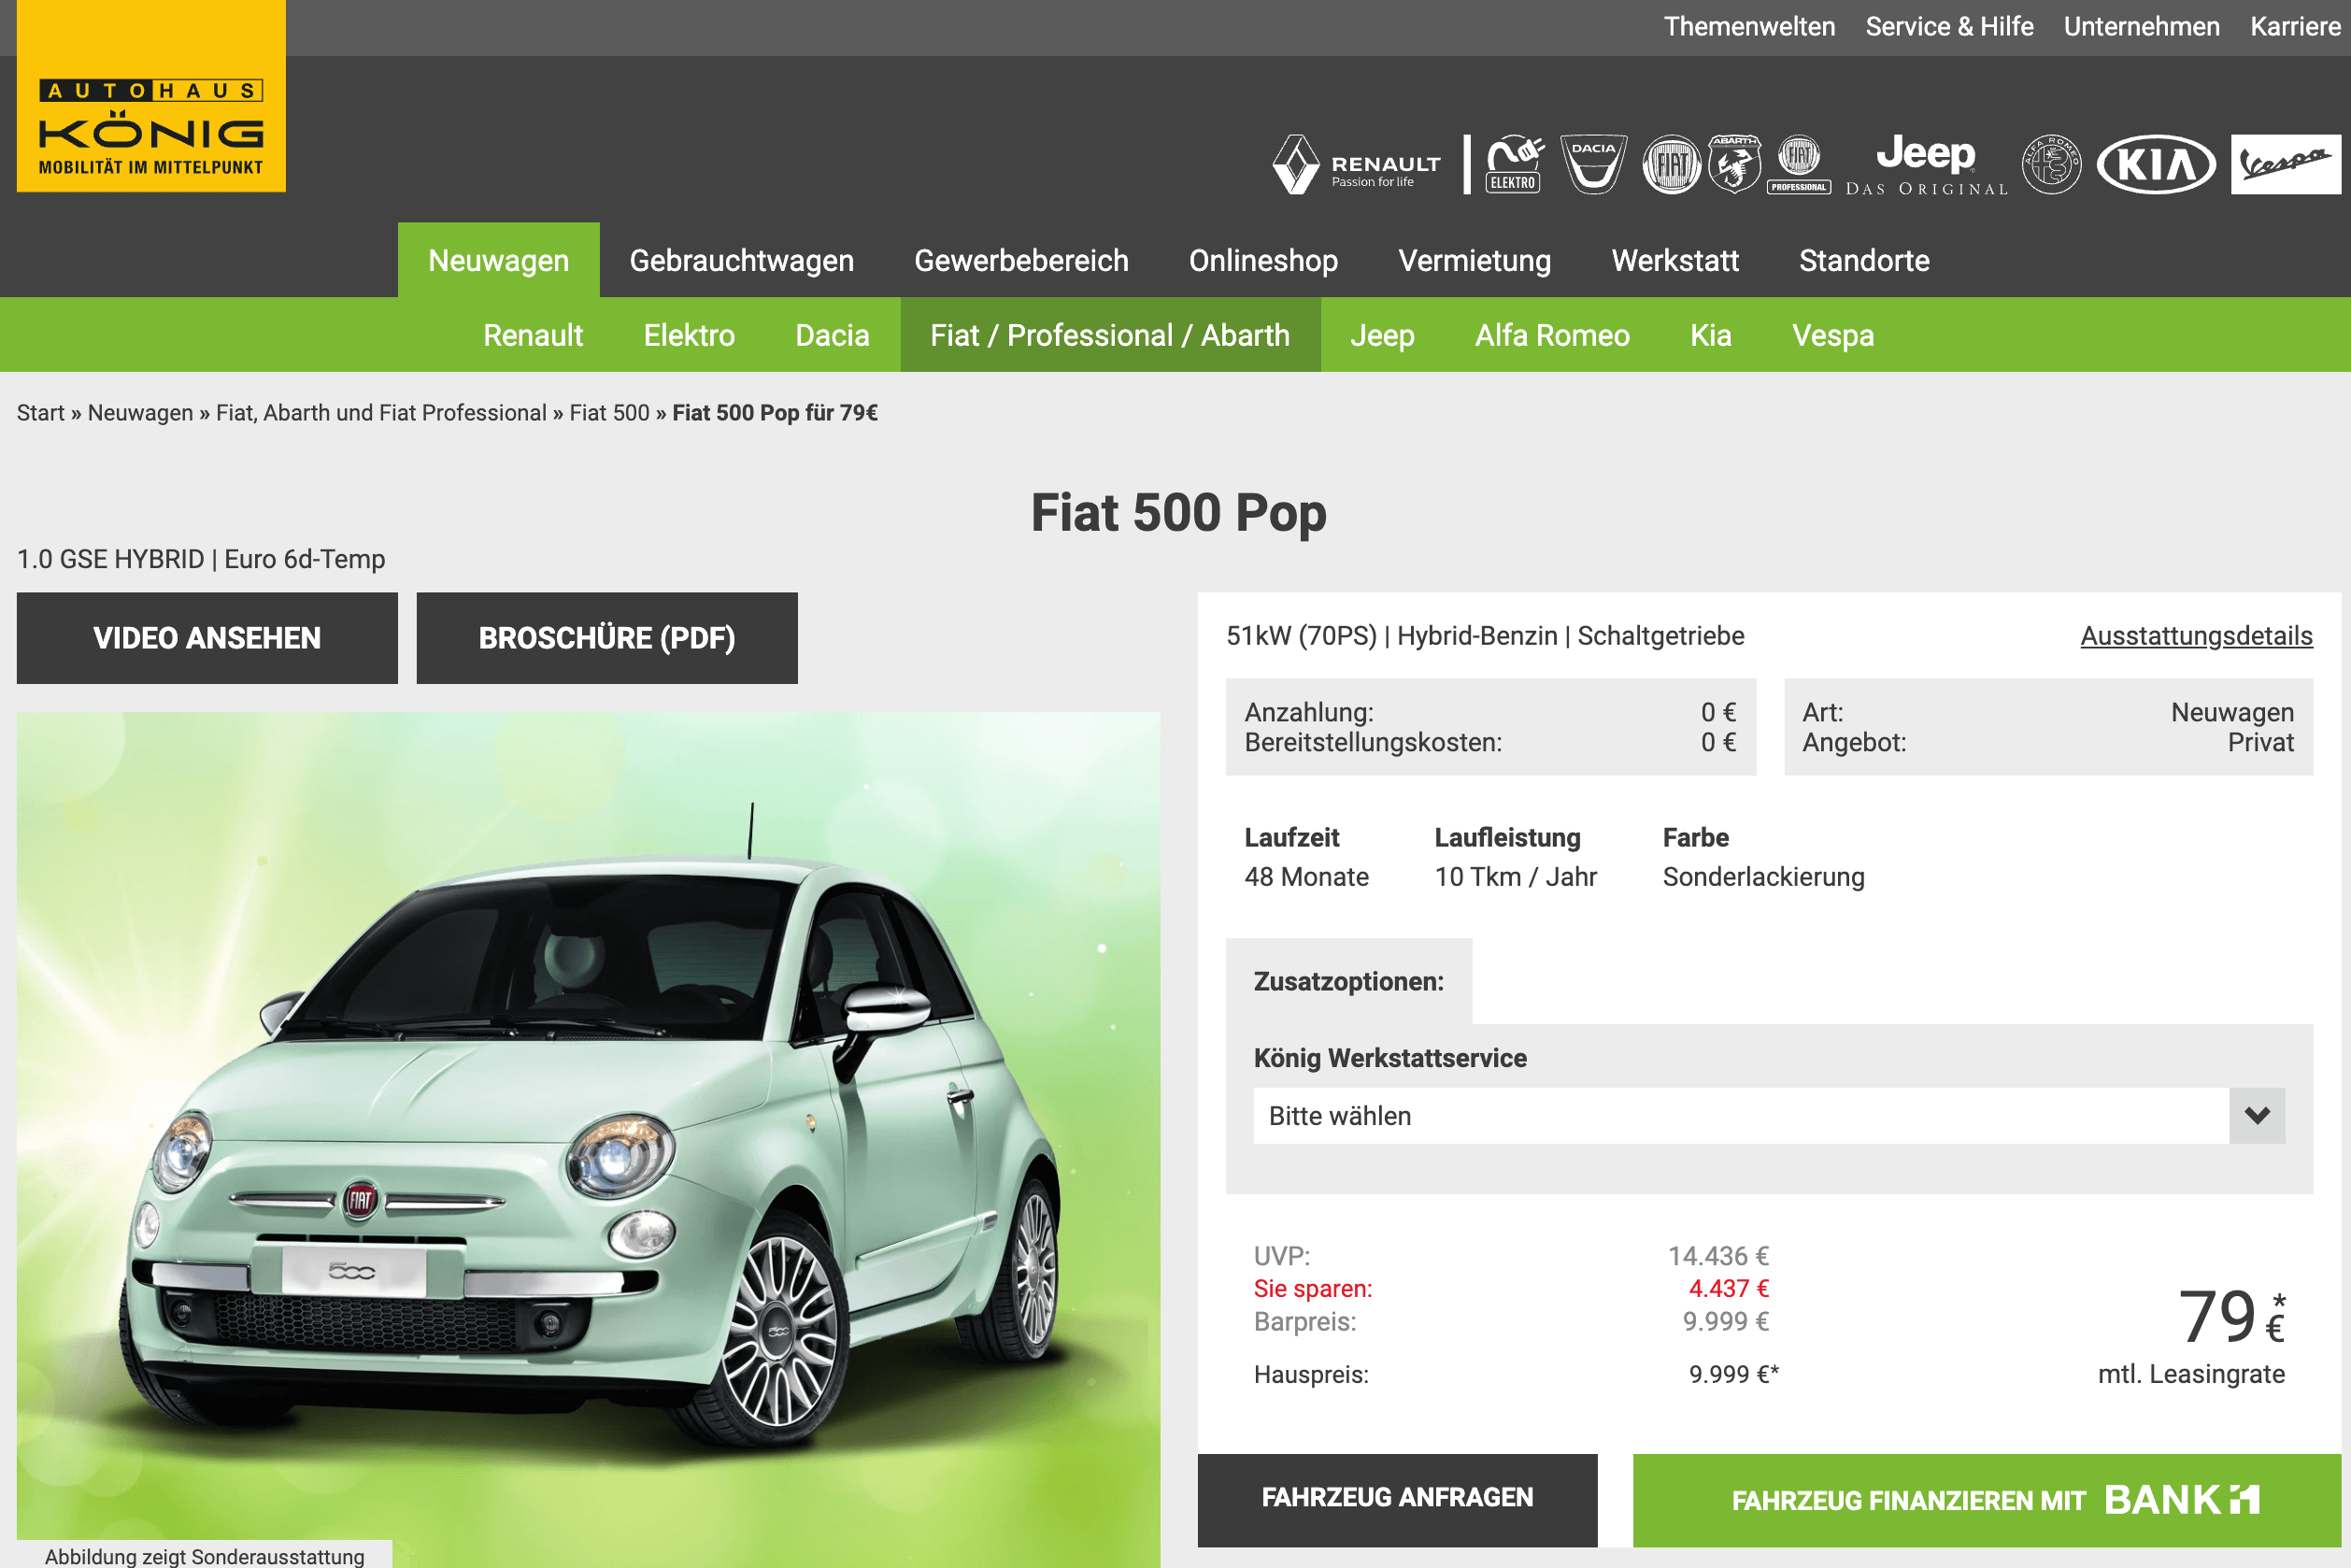Visit the Onlineshop menu item
The image size is (2351, 1568).
tap(1263, 260)
